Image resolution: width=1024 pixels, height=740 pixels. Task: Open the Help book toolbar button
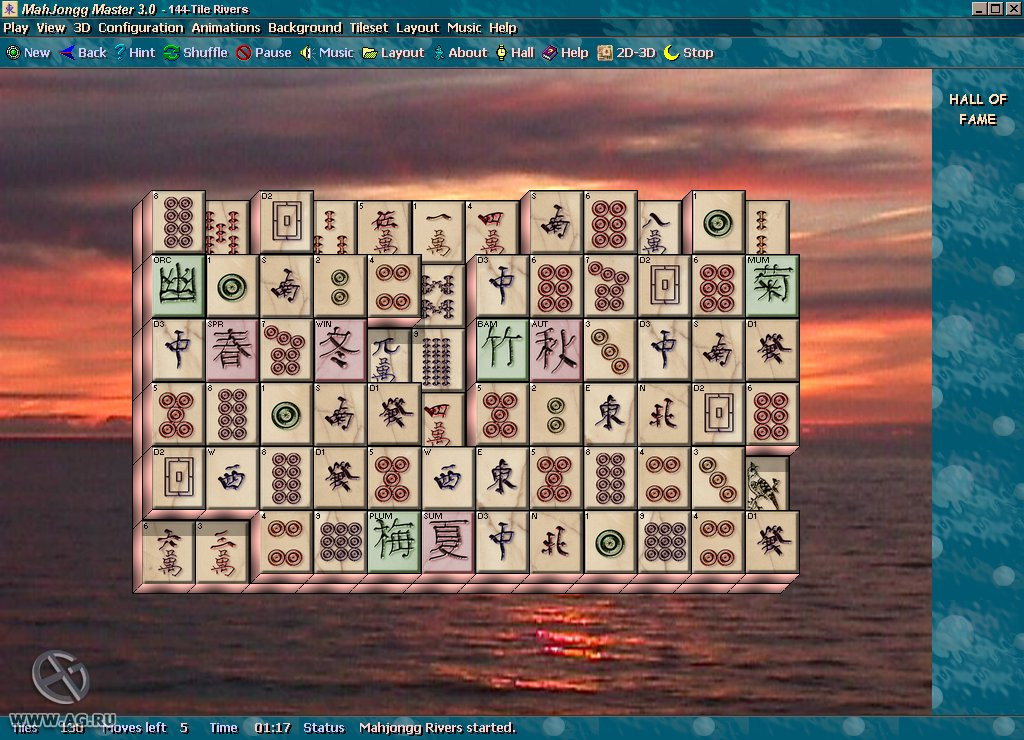coord(566,53)
